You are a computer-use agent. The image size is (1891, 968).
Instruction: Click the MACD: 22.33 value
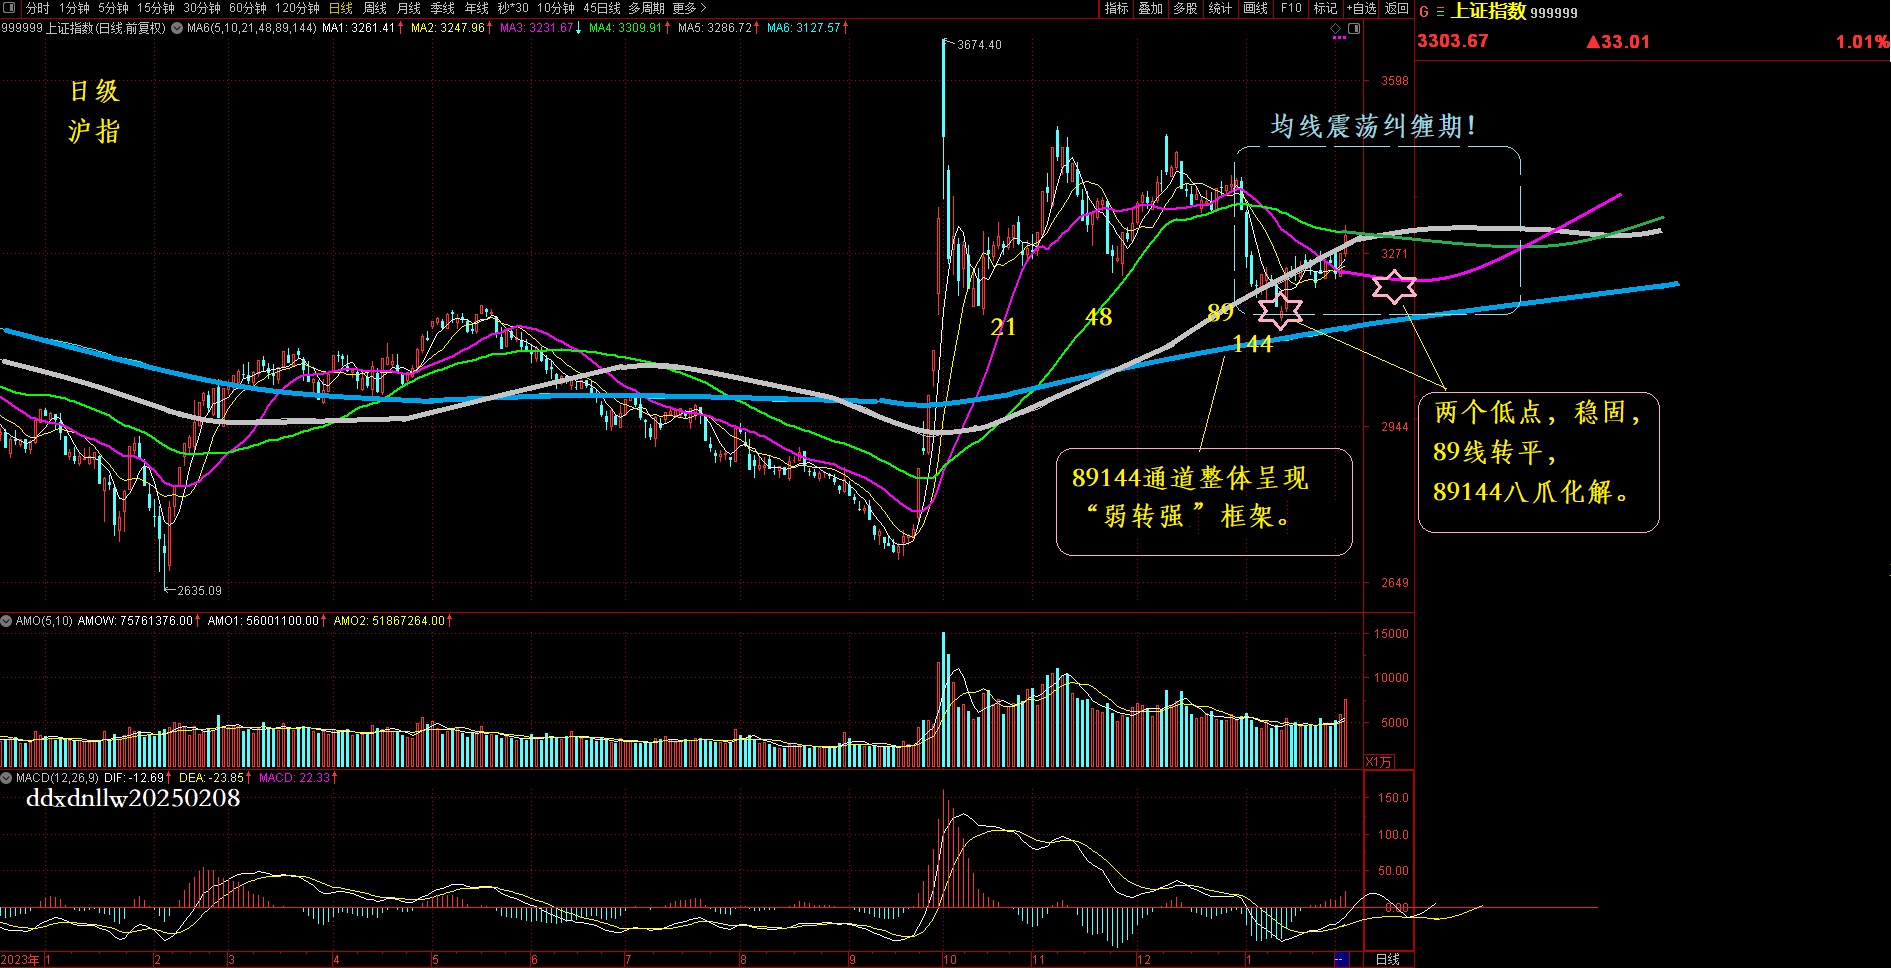[297, 778]
